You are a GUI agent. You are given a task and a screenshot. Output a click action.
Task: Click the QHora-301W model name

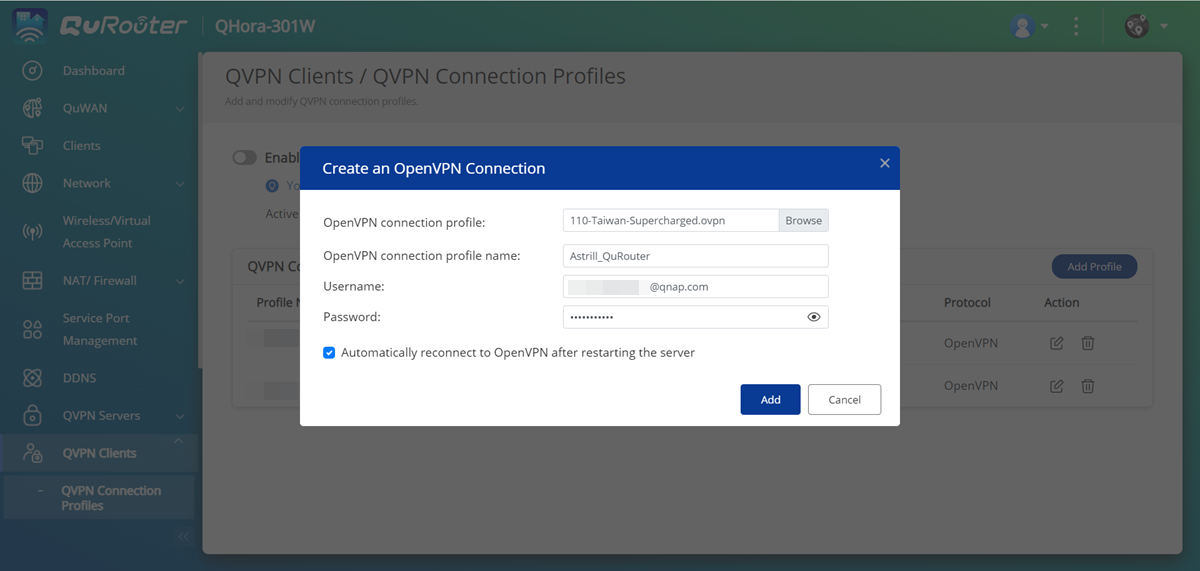265,26
